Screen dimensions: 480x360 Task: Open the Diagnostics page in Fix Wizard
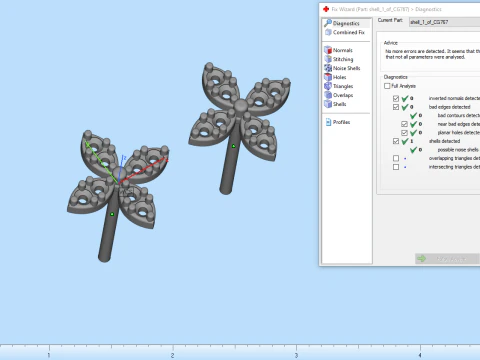click(x=346, y=23)
